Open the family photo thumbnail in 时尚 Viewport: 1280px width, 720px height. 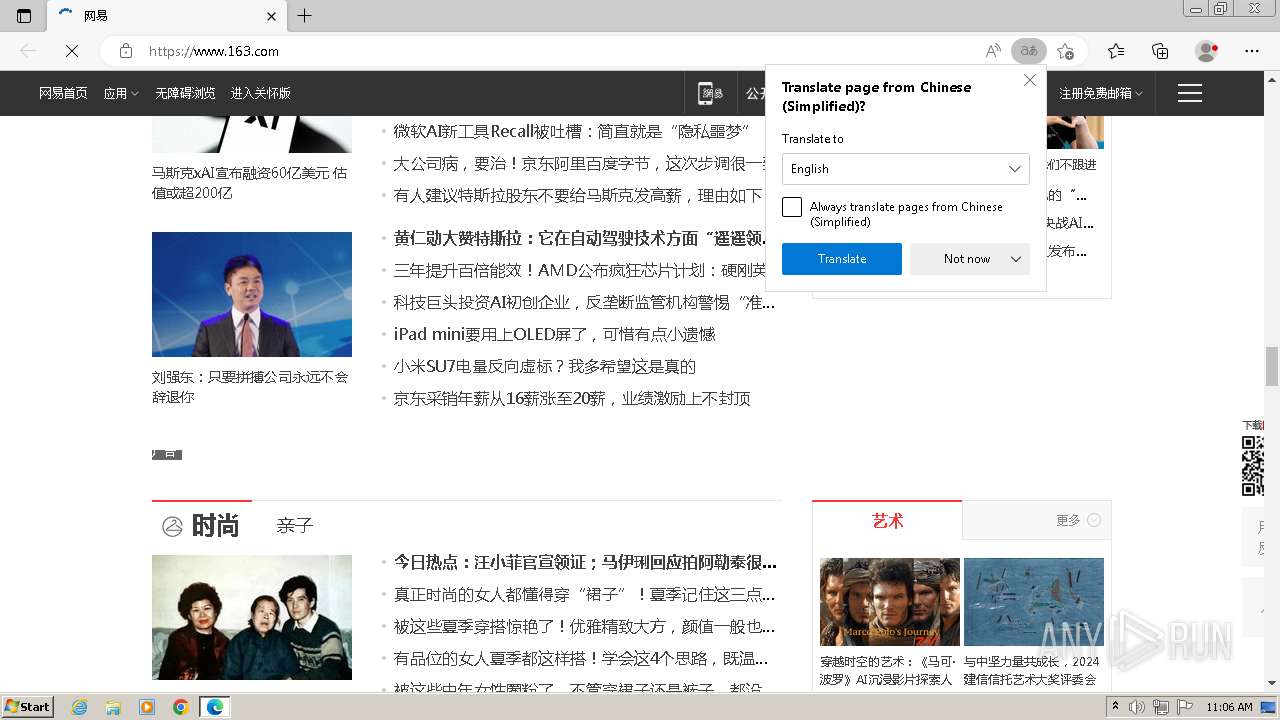(252, 617)
